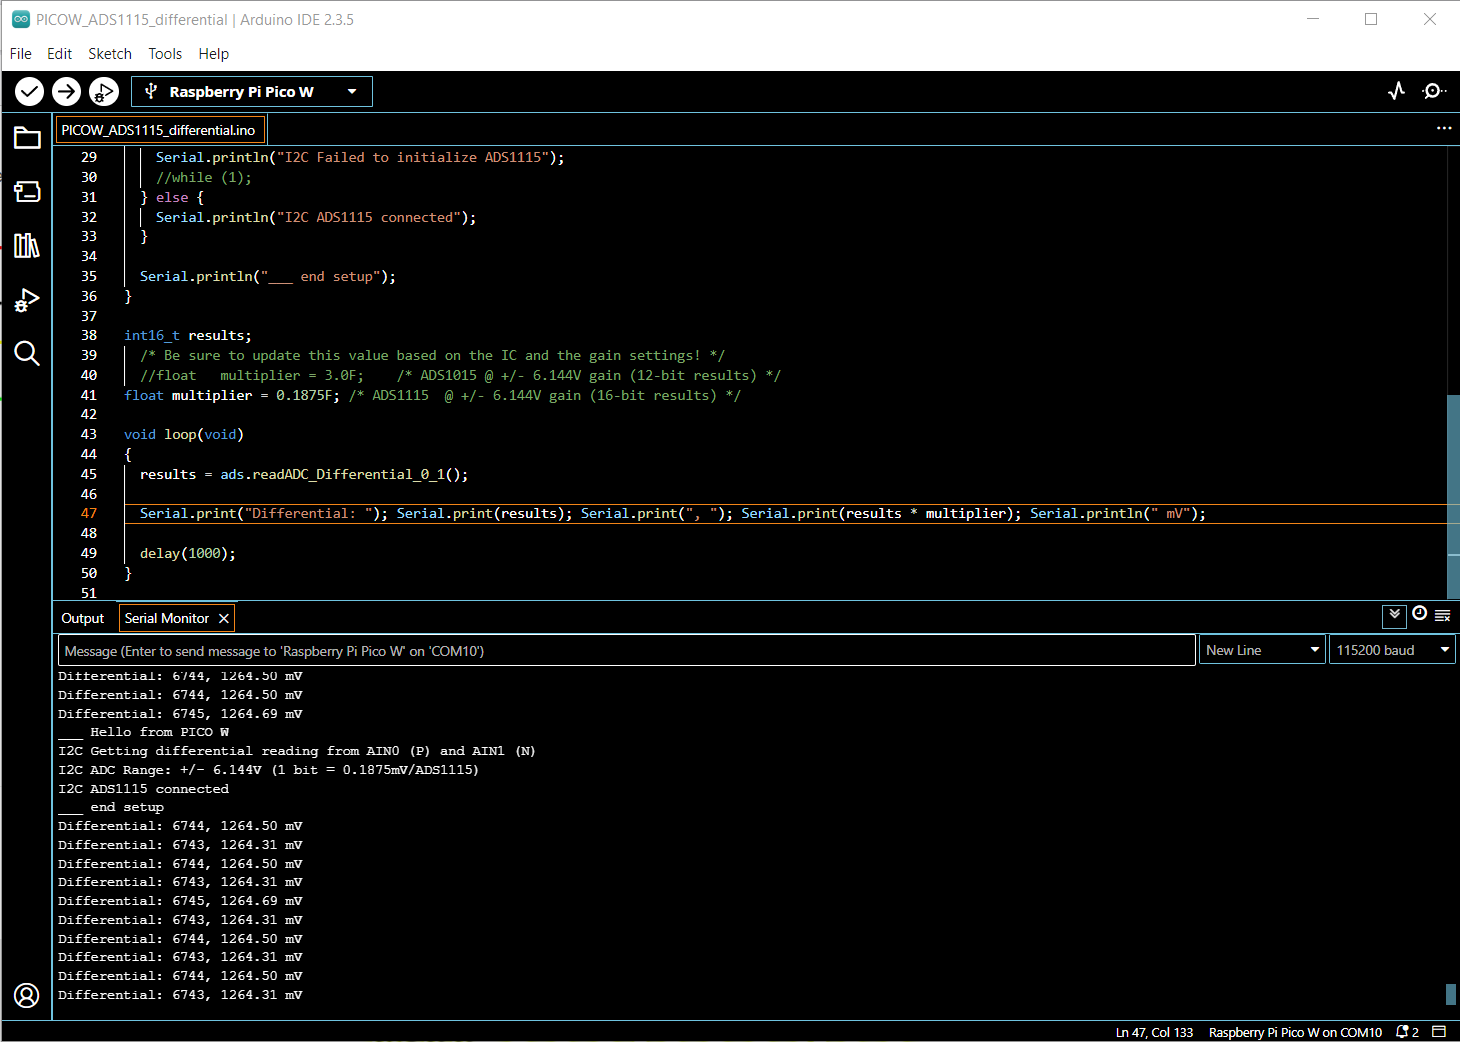Click 'I2C Getting differential reading' output line
The width and height of the screenshot is (1460, 1042).
tap(297, 751)
